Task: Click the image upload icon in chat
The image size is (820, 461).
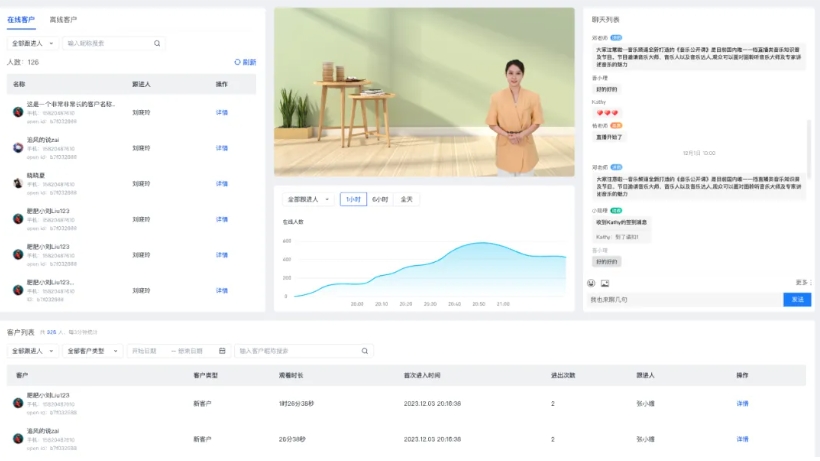Action: [x=605, y=283]
